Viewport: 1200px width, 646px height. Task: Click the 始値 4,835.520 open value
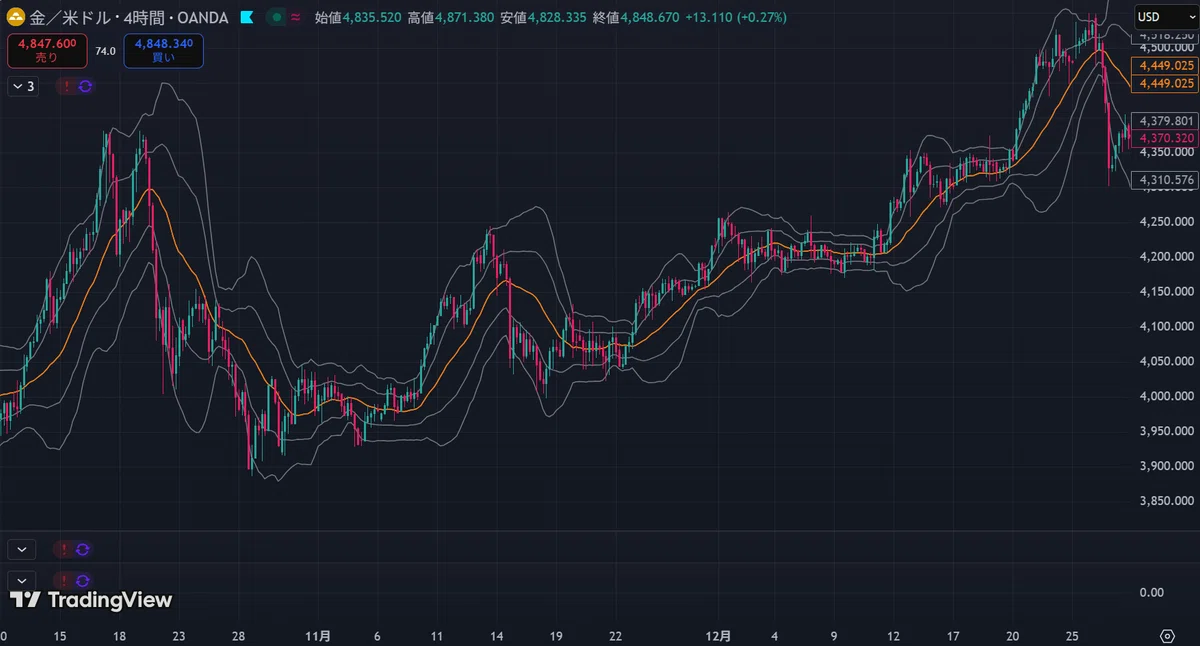click(360, 17)
